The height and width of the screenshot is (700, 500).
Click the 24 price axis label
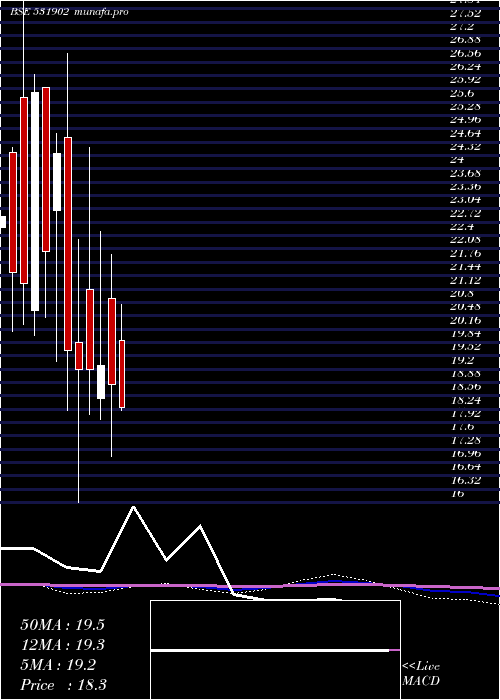(x=458, y=160)
